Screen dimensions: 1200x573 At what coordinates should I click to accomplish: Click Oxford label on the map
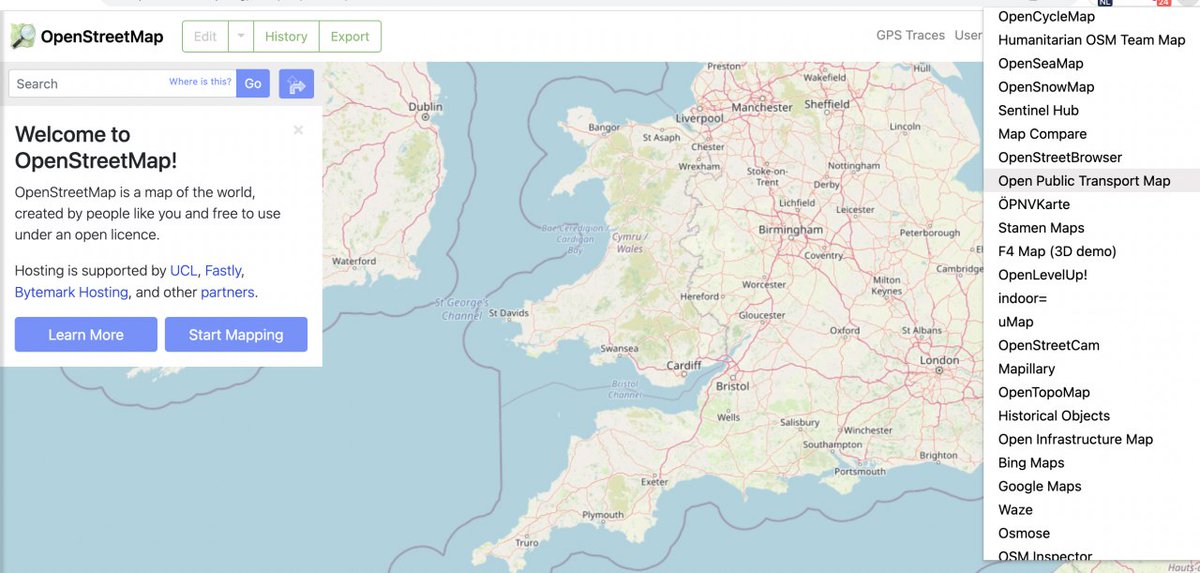point(845,330)
